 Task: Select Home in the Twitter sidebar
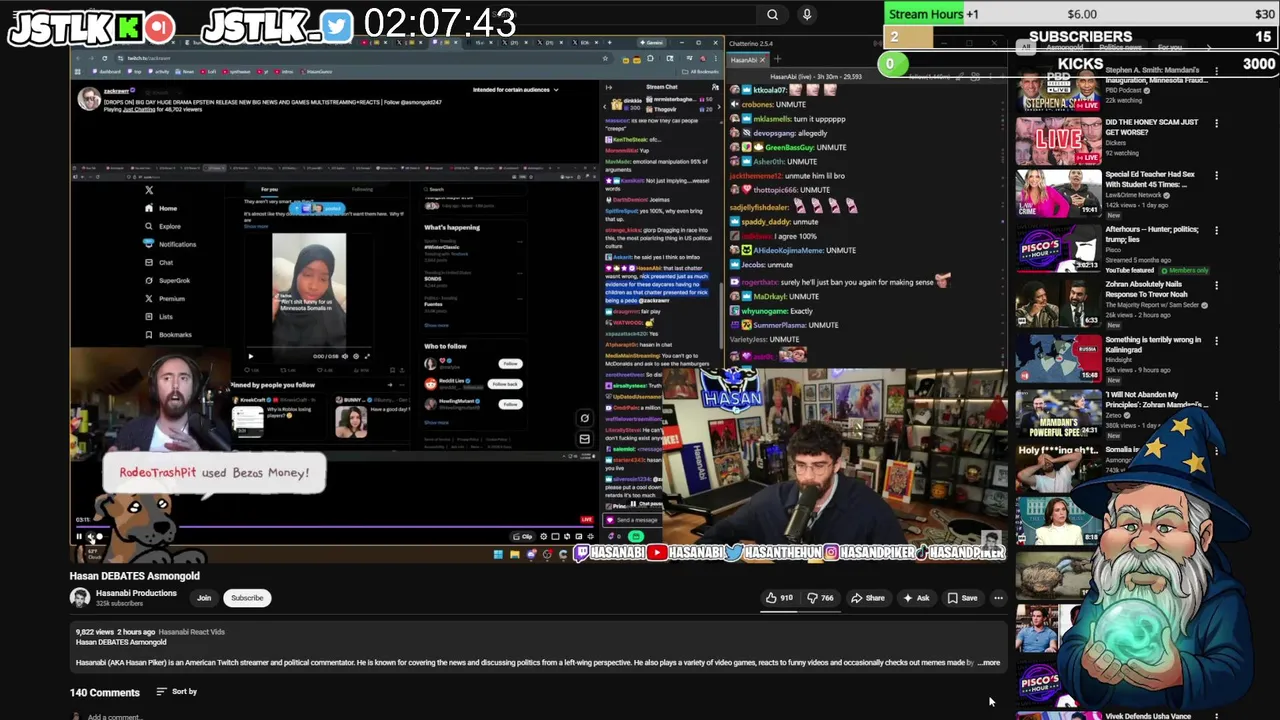[160, 208]
